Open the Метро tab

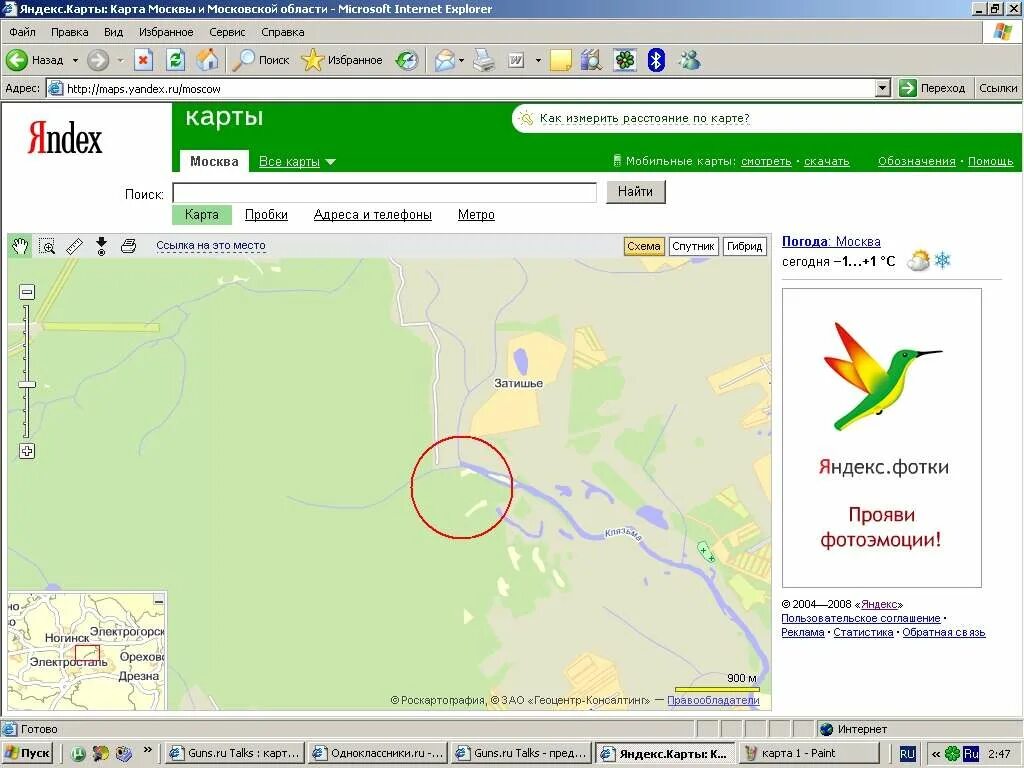(476, 214)
